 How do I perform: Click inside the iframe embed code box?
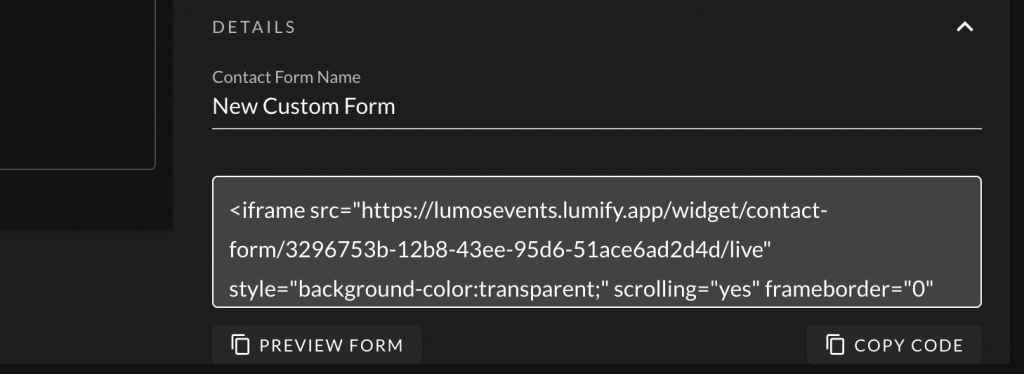tap(596, 242)
